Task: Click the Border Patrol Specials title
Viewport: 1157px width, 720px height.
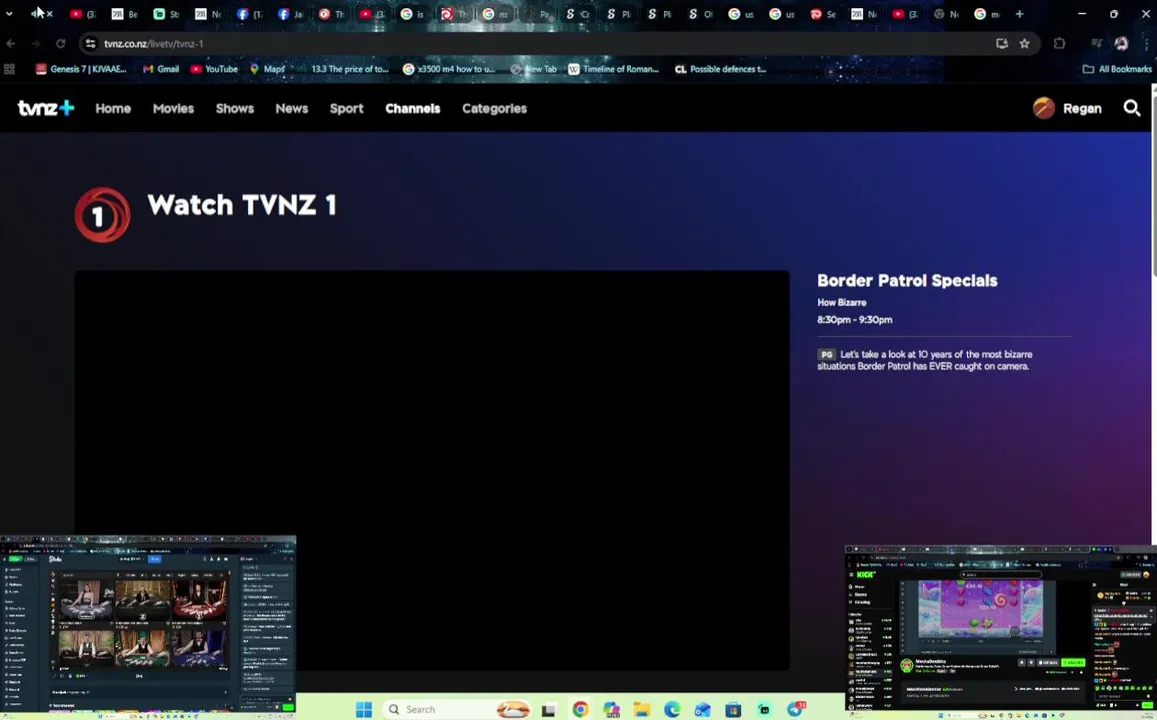Action: point(907,281)
